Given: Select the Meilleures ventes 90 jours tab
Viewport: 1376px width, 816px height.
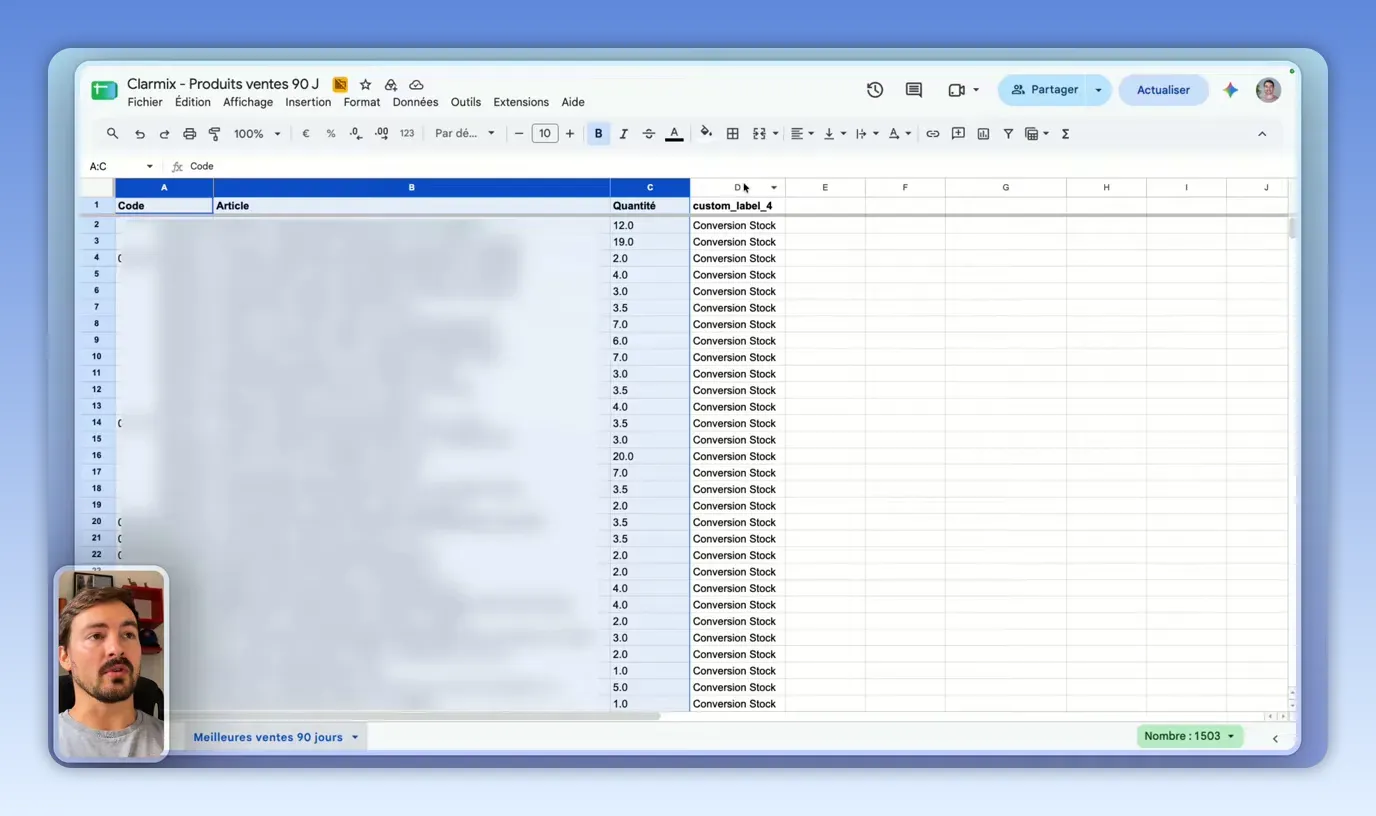Looking at the screenshot, I should 275,737.
